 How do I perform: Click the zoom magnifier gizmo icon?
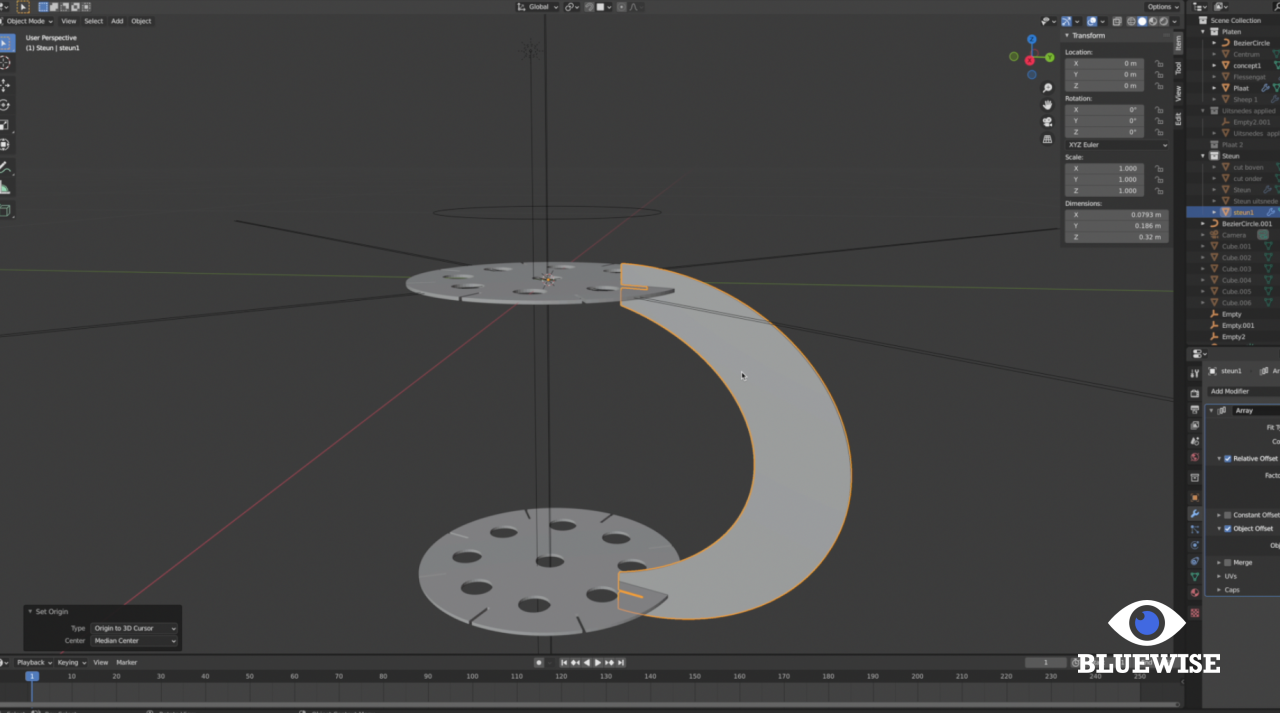click(1047, 88)
